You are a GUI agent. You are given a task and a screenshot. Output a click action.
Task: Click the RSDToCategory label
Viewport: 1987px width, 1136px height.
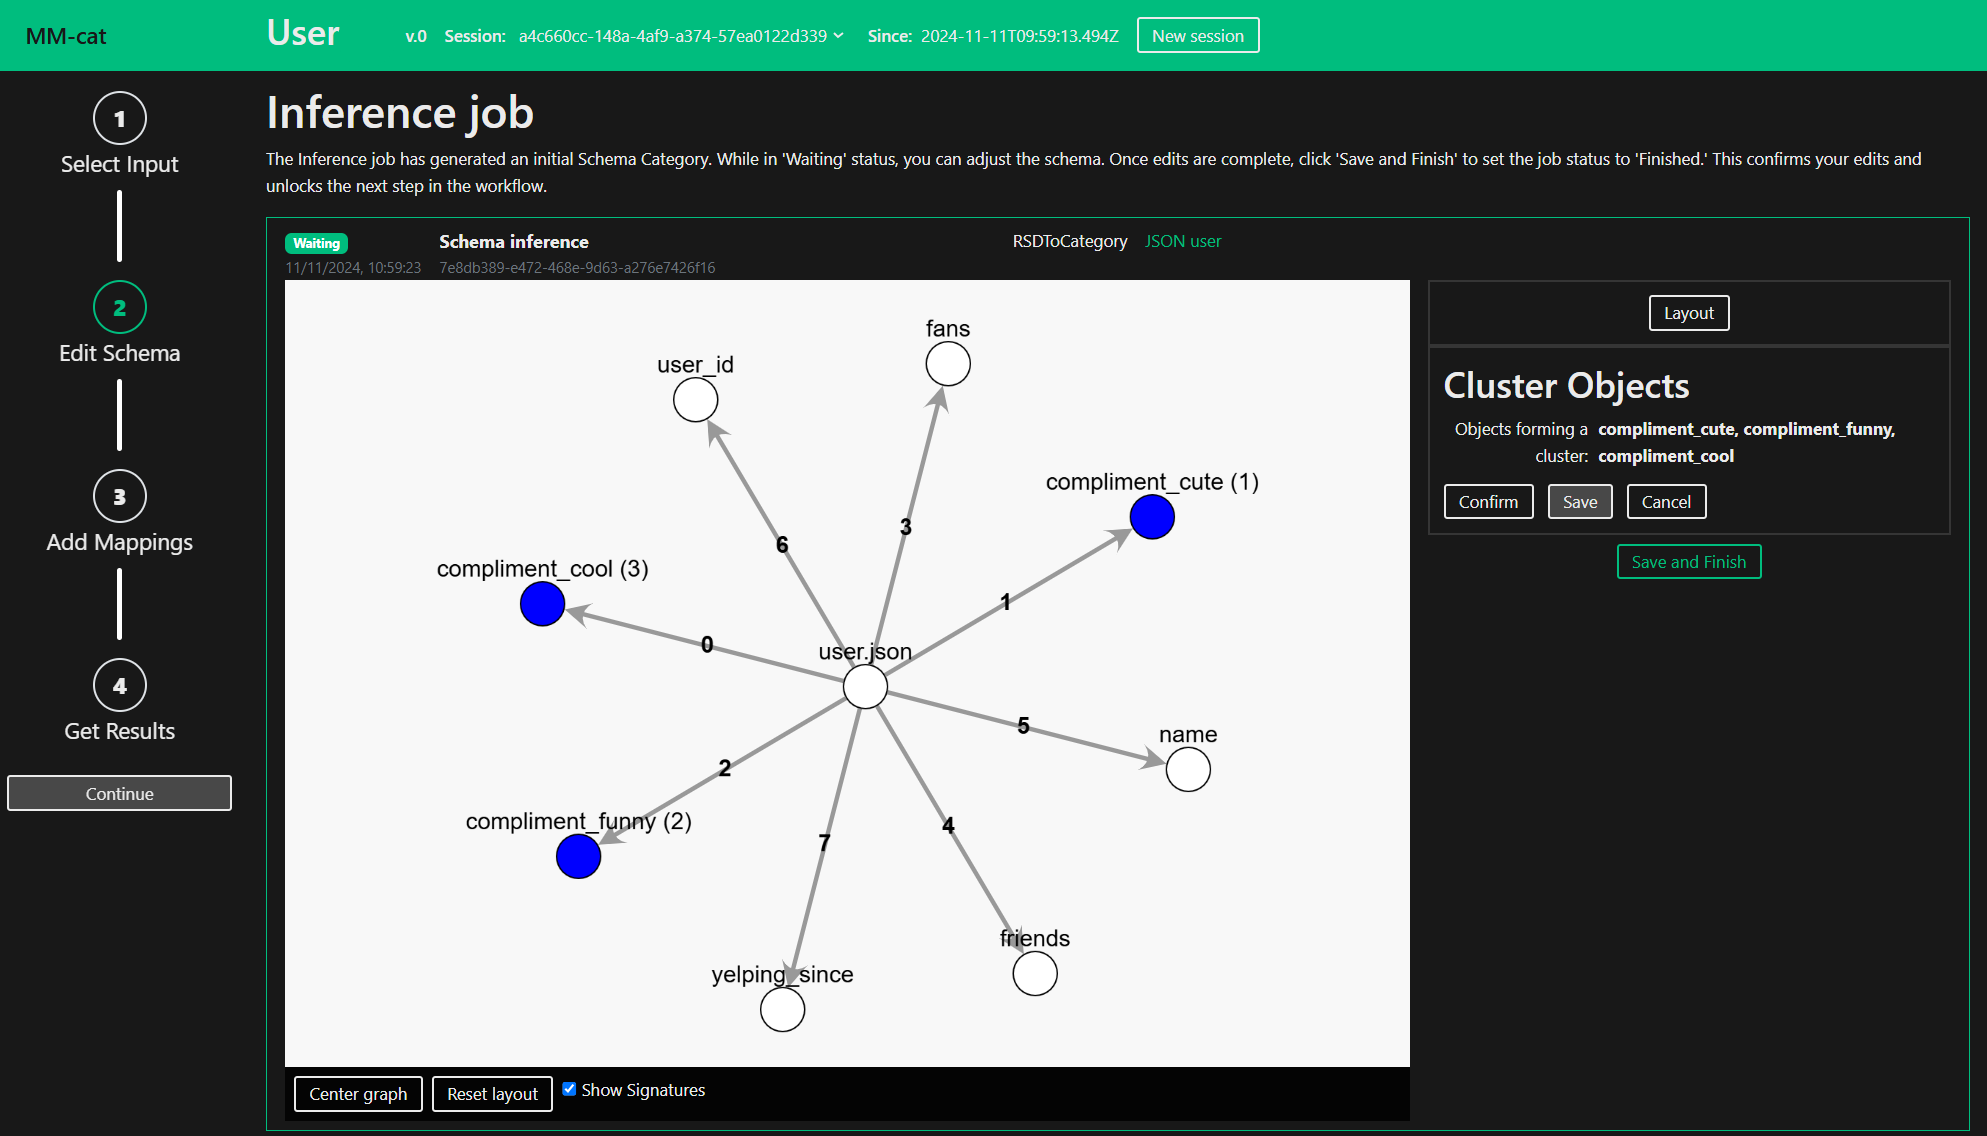pyautogui.click(x=1070, y=241)
